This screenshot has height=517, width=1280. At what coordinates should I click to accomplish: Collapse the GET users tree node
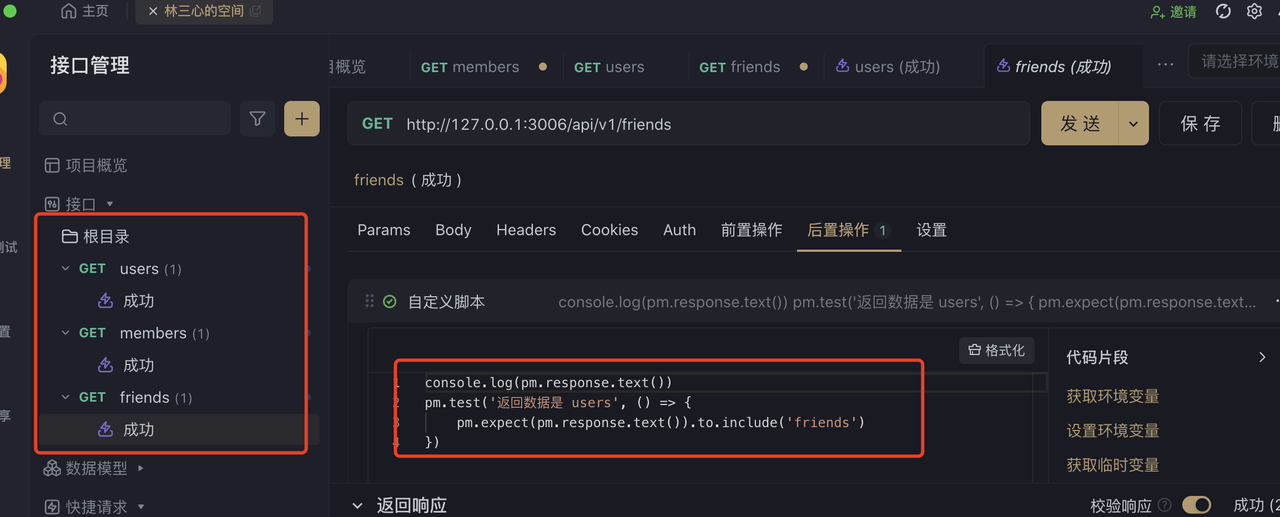tap(66, 269)
